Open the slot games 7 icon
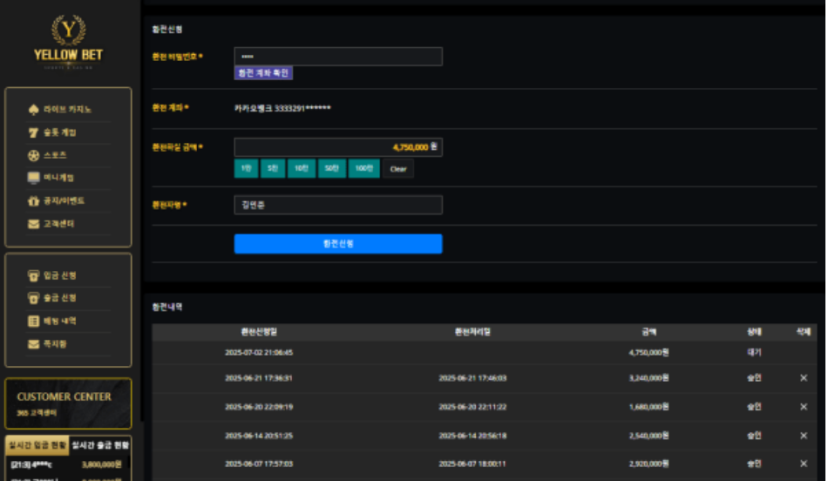835x481 pixels. click(34, 133)
